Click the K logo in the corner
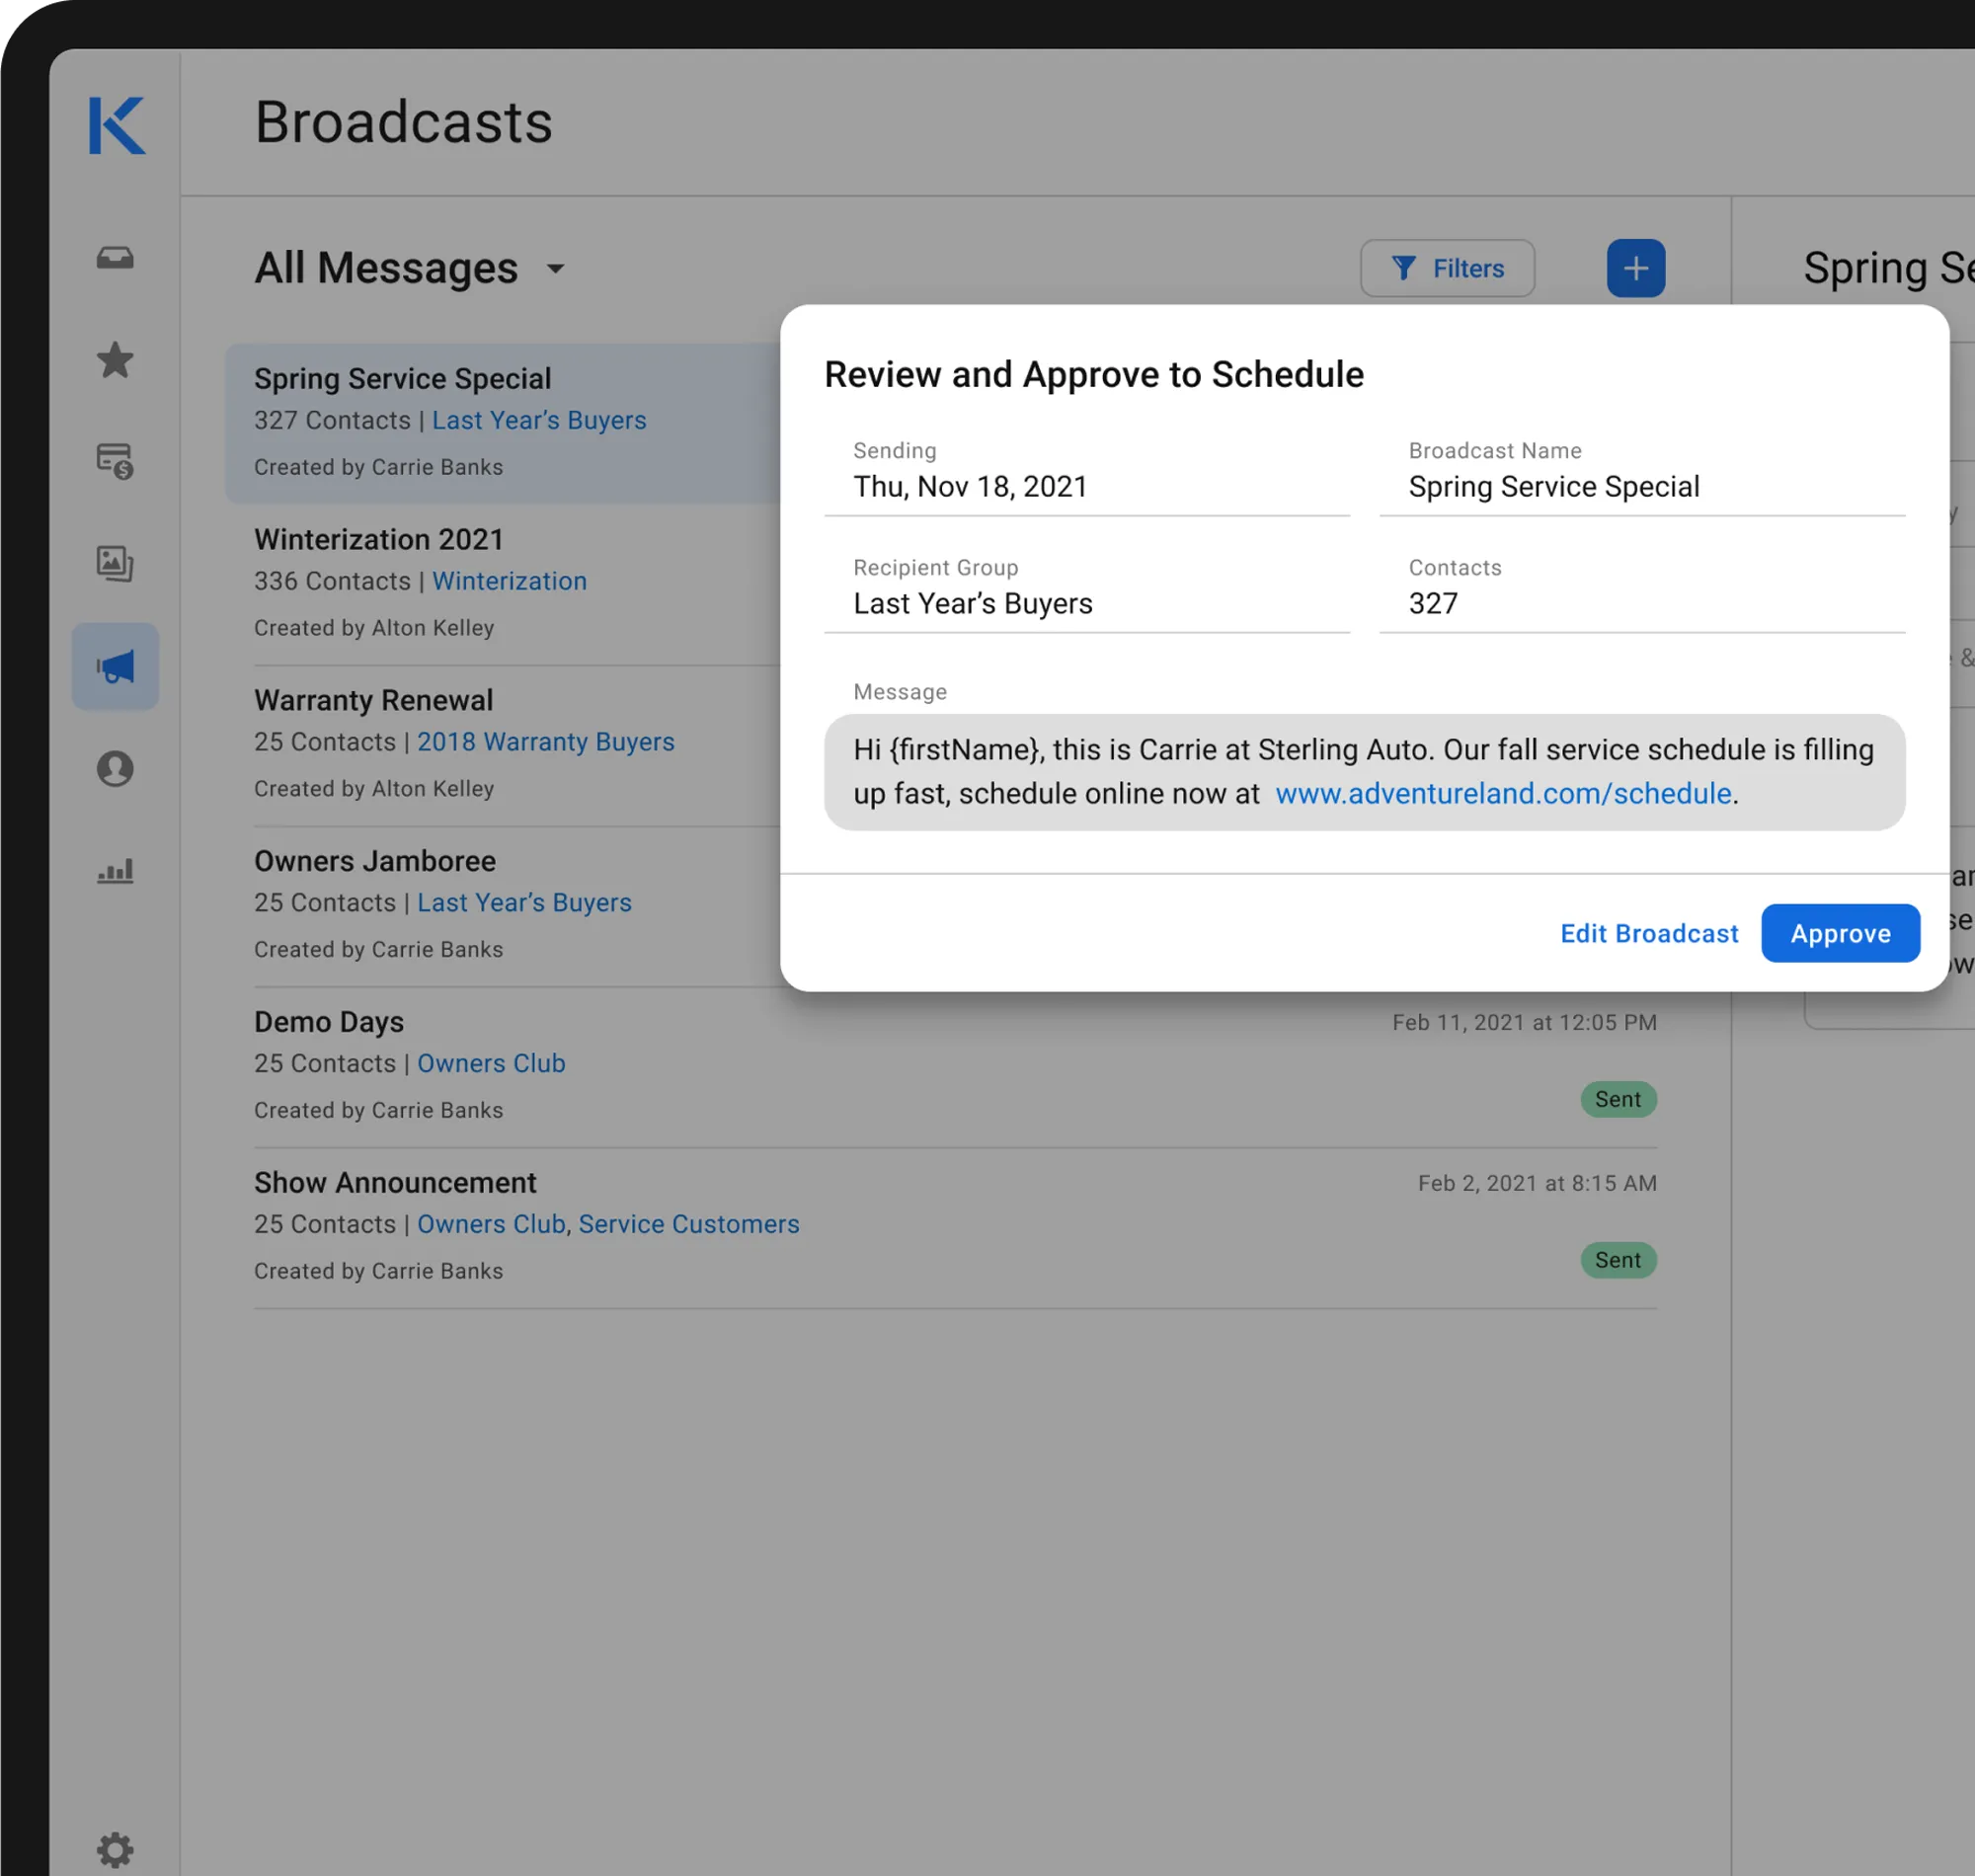 click(x=117, y=125)
